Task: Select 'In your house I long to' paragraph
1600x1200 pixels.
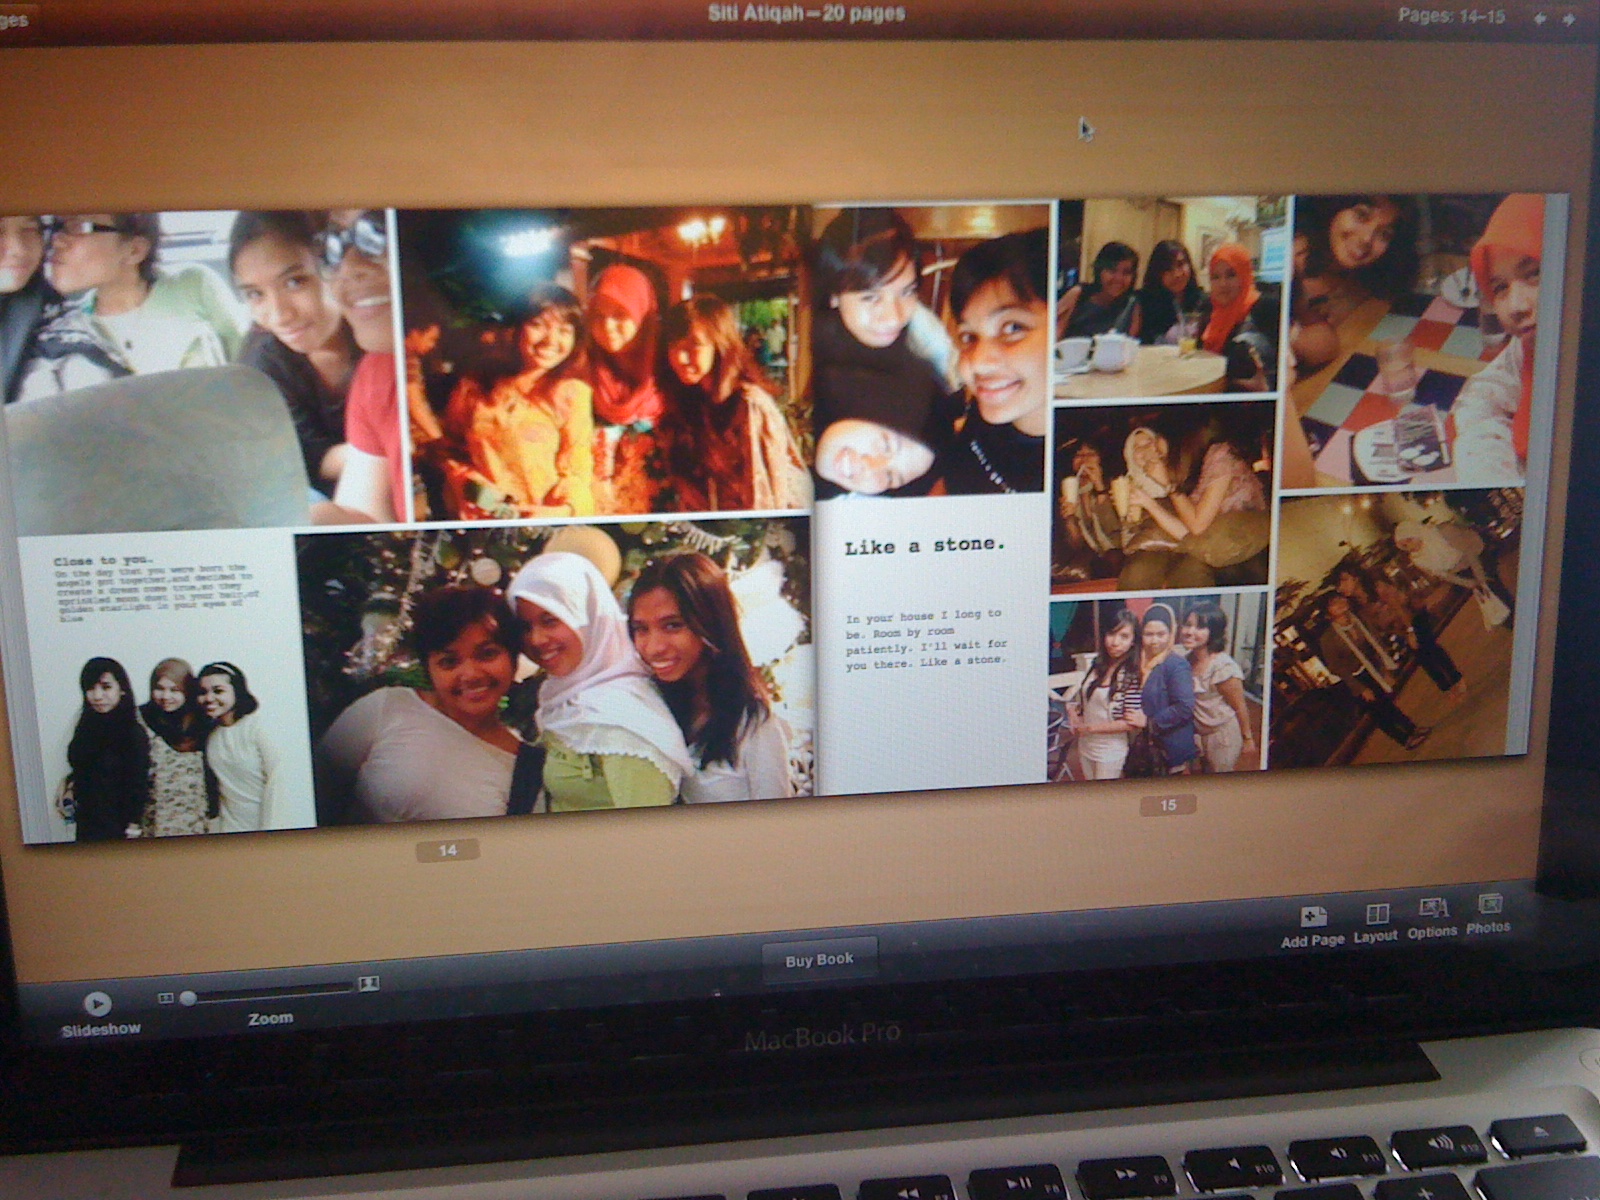Action: click(x=926, y=639)
